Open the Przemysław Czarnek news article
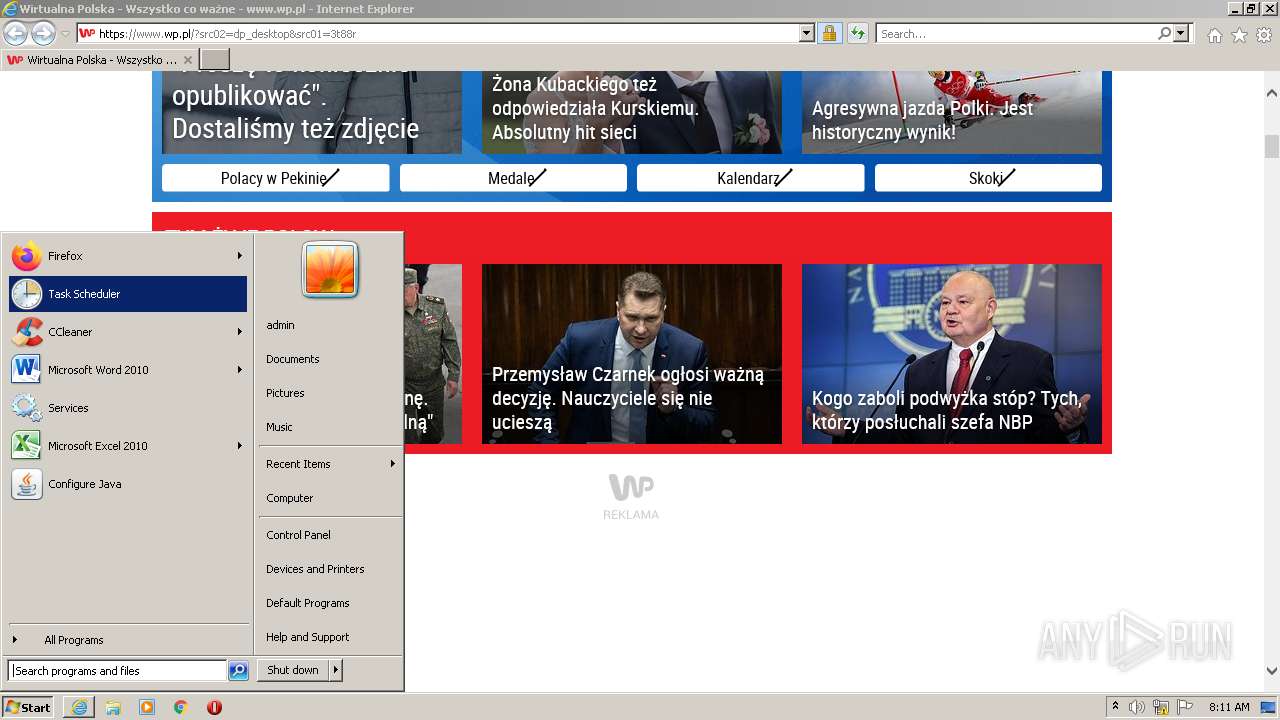 pos(632,354)
